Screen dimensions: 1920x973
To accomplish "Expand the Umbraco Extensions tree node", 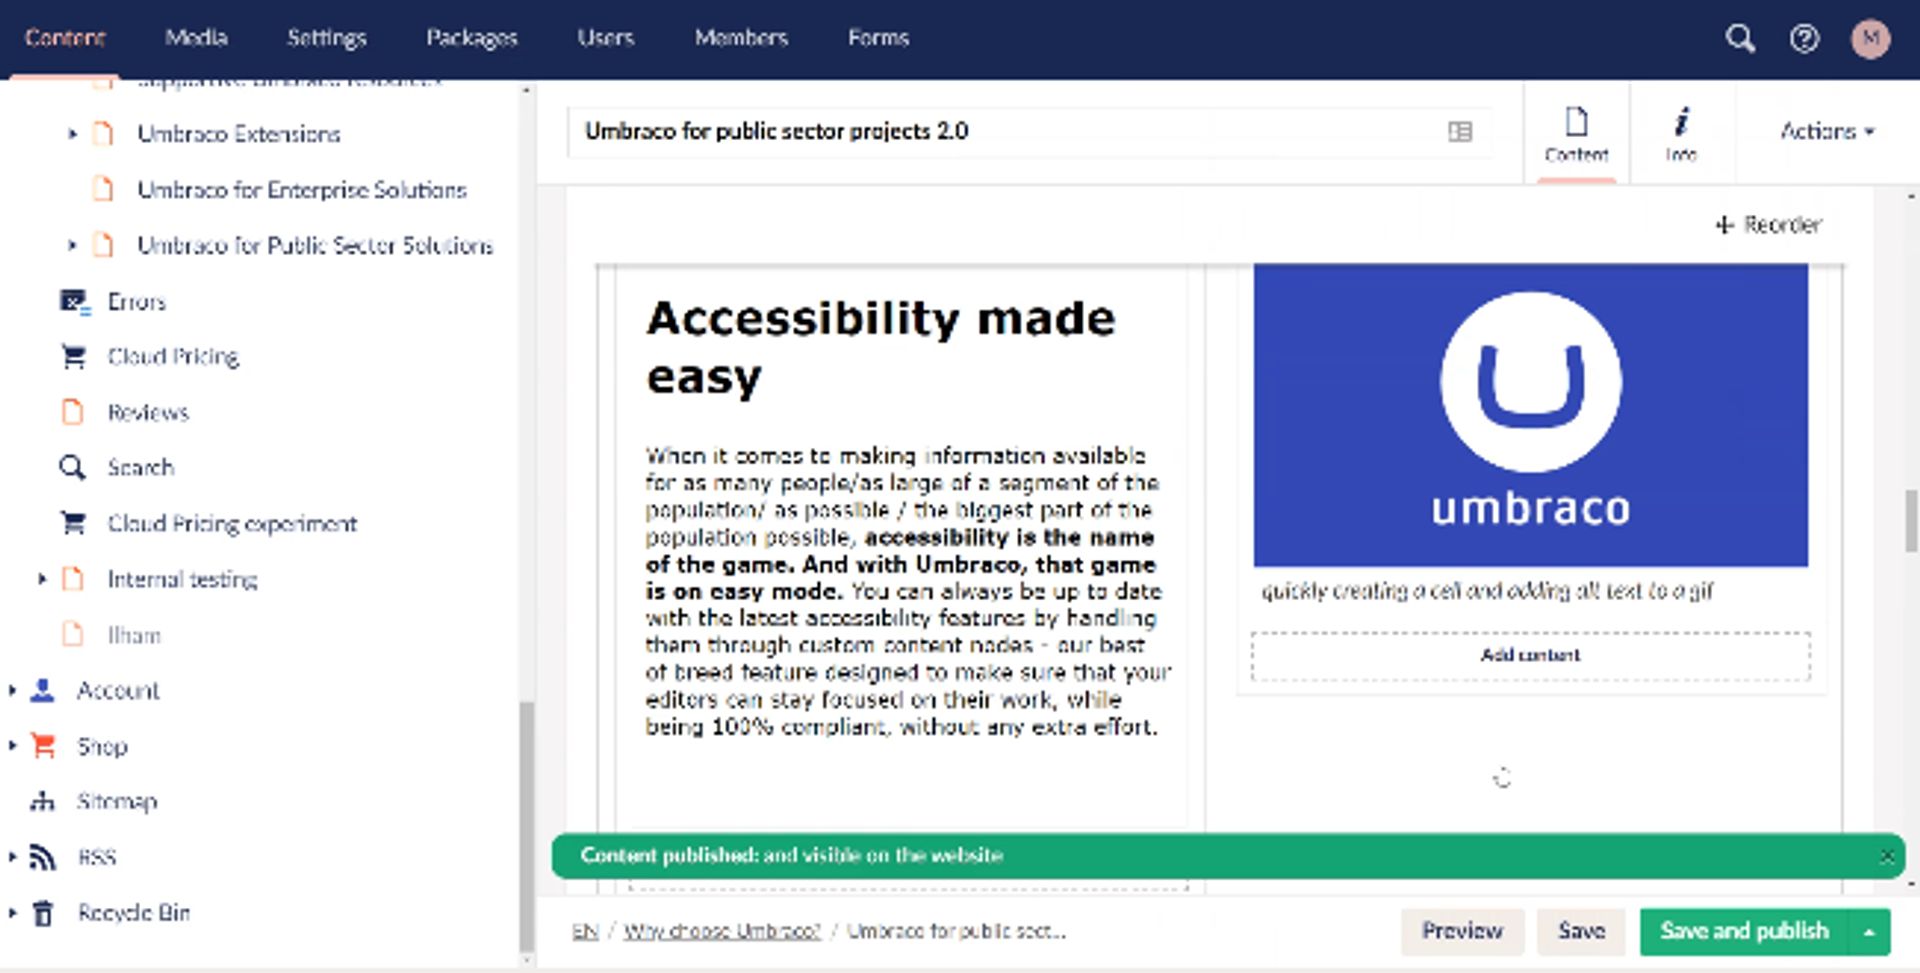I will [71, 133].
